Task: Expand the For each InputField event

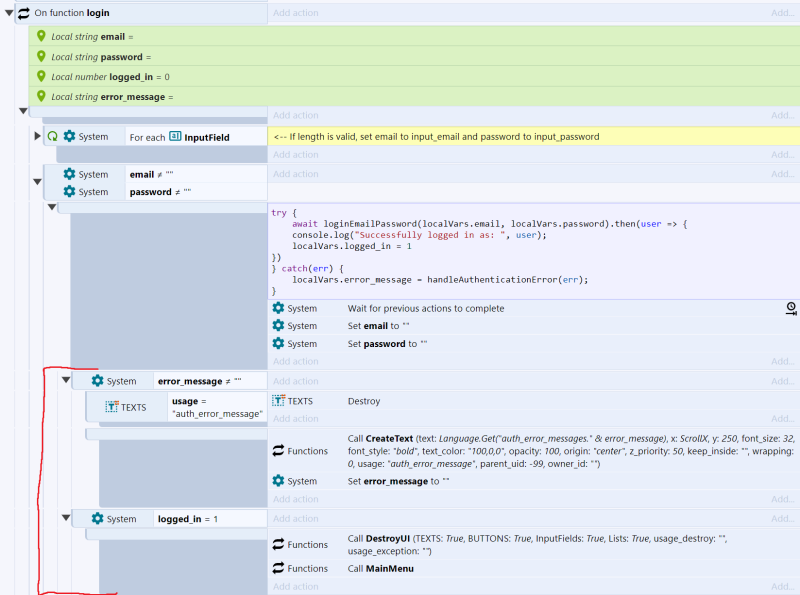Action: (x=37, y=136)
